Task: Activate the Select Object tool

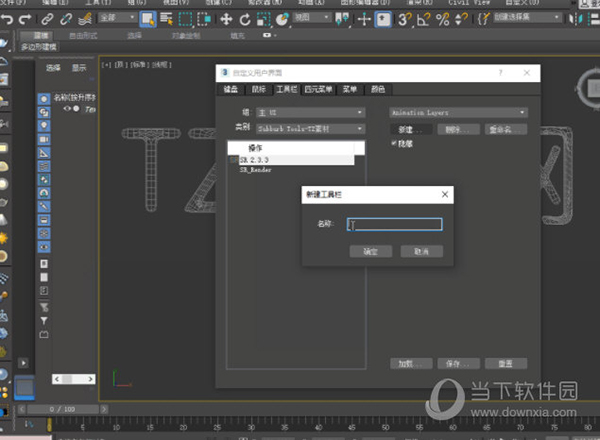Action: 148,19
